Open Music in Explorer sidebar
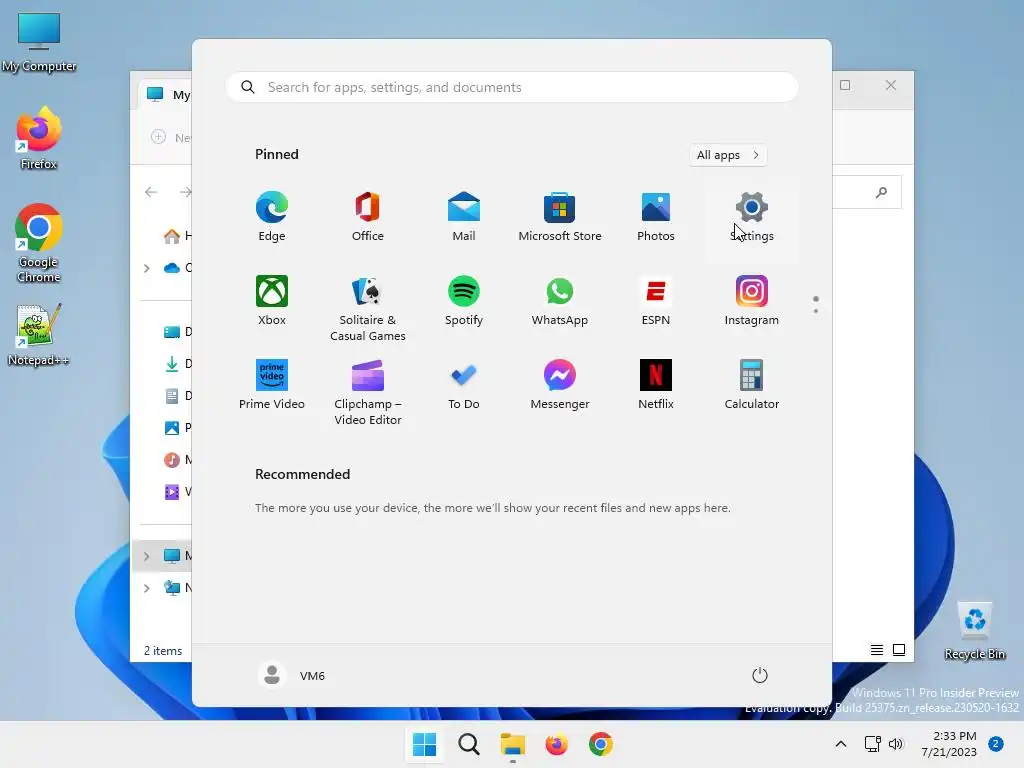This screenshot has width=1024, height=768. coord(176,460)
